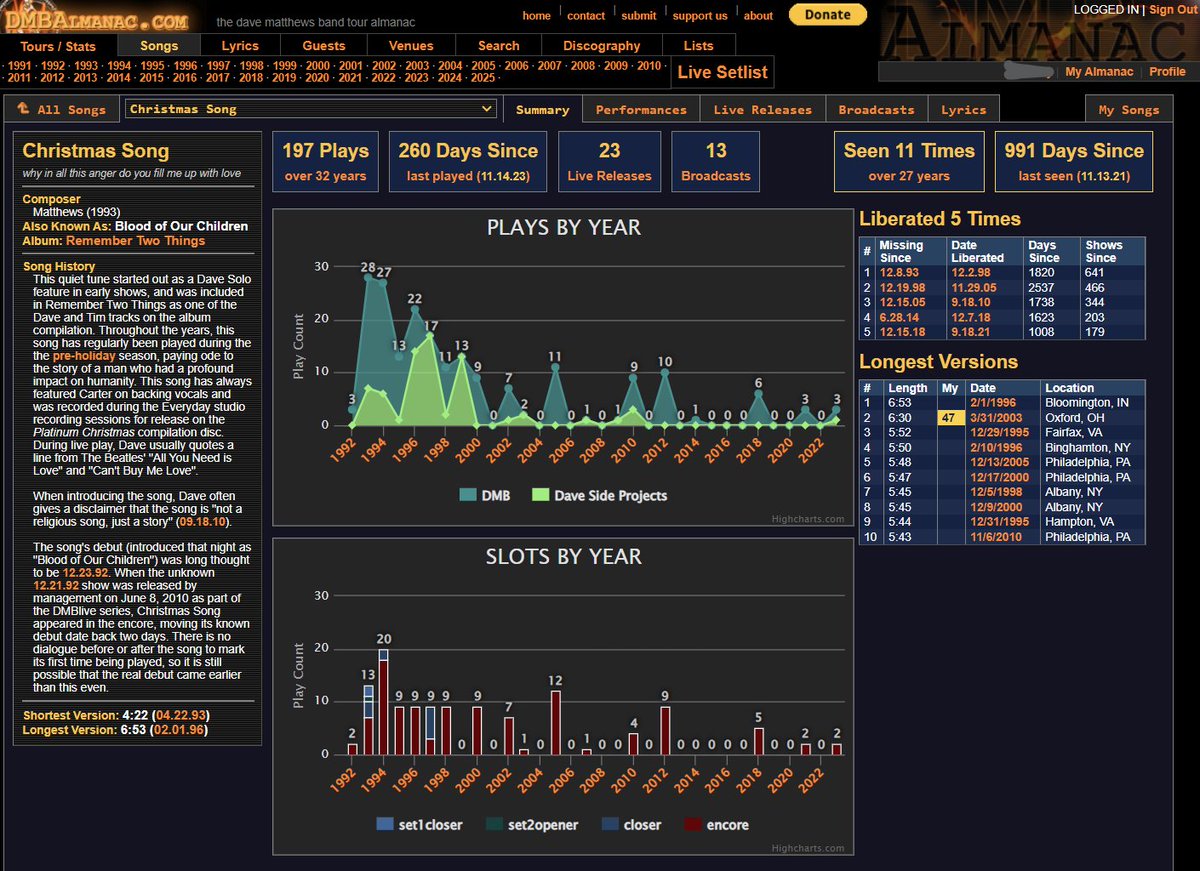
Task: Open the My Songs tab
Action: click(1128, 110)
